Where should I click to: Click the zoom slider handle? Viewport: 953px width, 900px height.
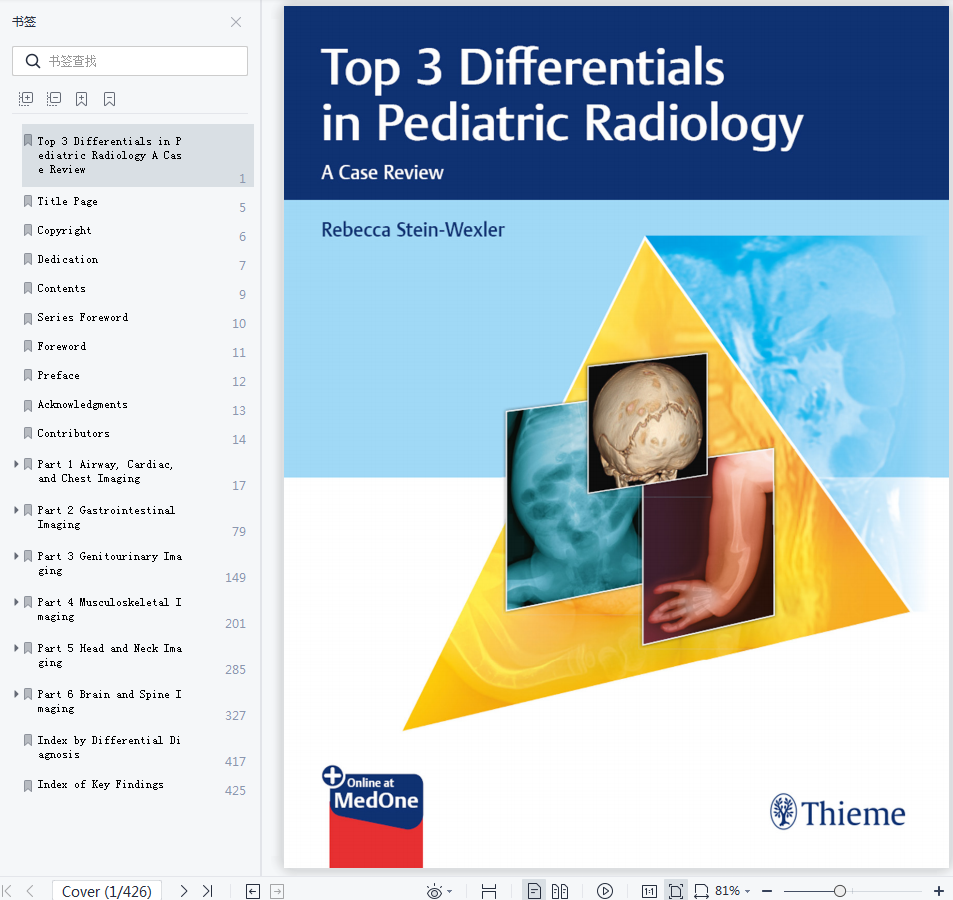point(840,891)
